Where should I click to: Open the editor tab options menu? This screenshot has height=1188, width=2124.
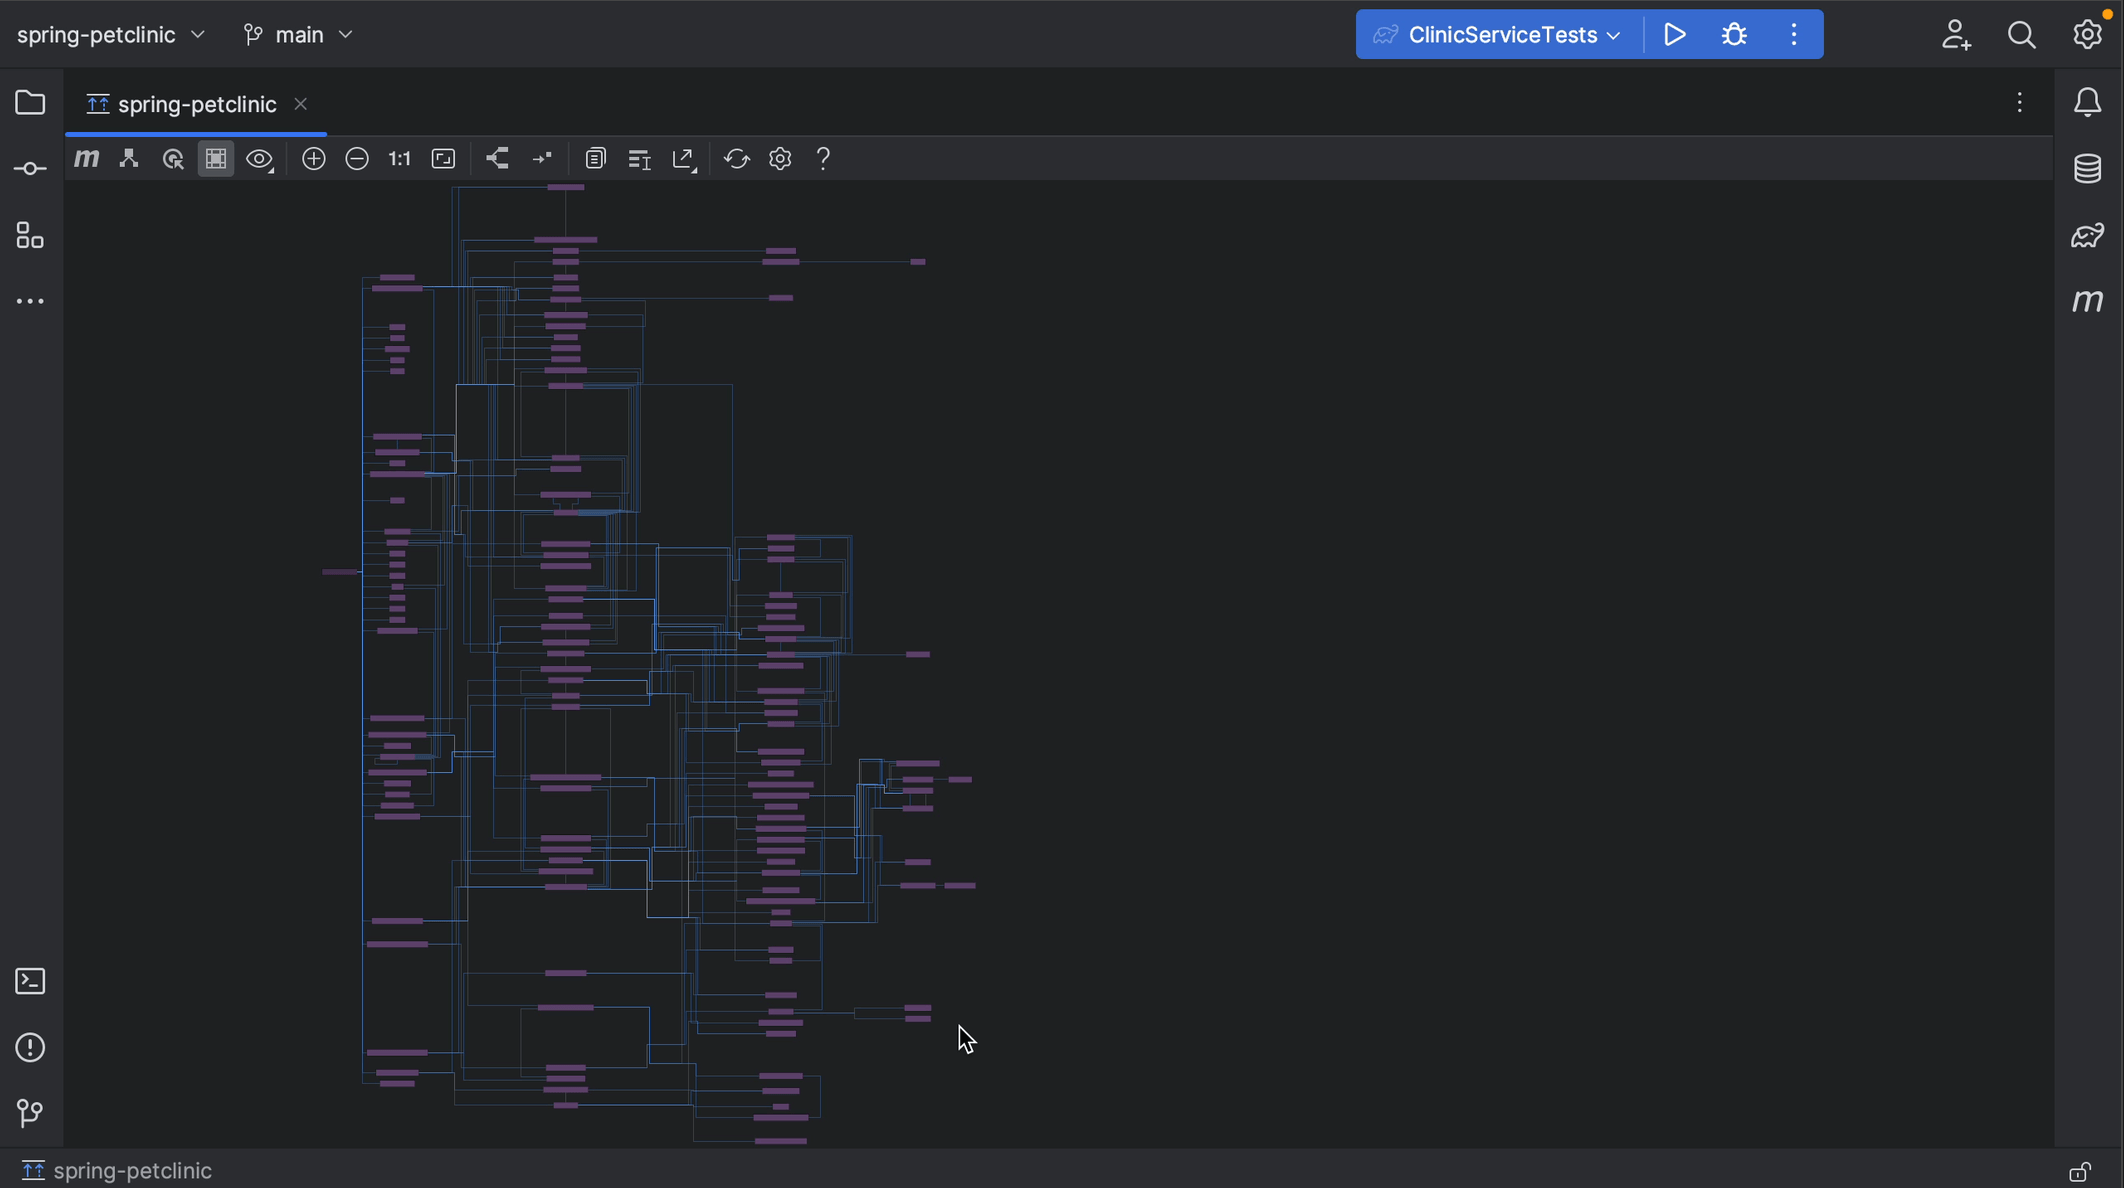tap(2018, 102)
